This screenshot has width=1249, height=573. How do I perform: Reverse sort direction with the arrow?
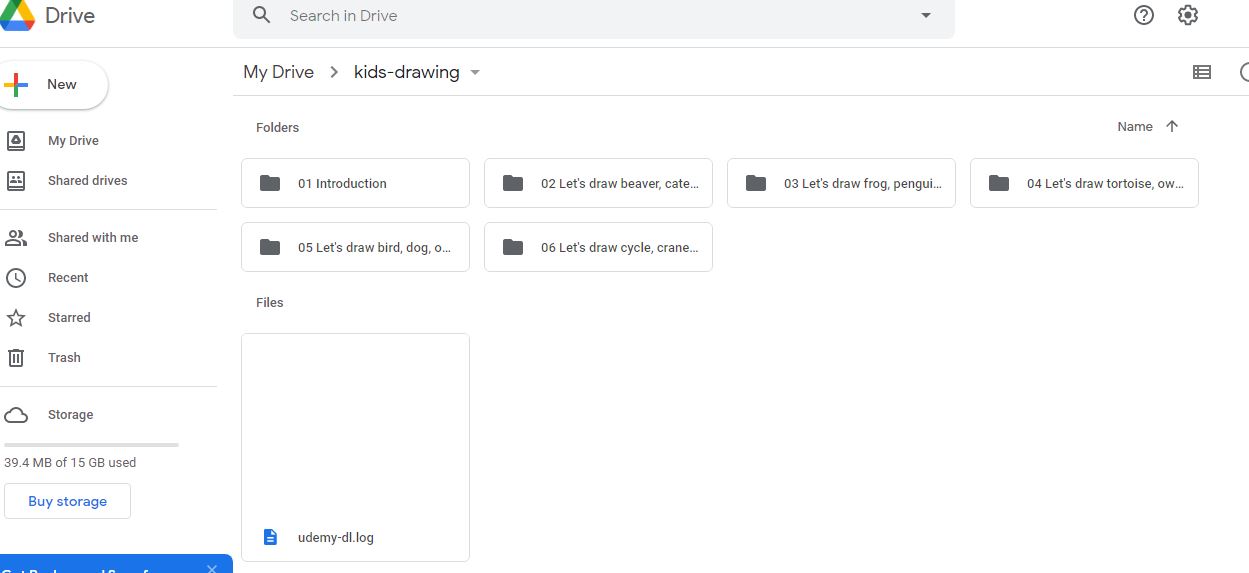1172,127
